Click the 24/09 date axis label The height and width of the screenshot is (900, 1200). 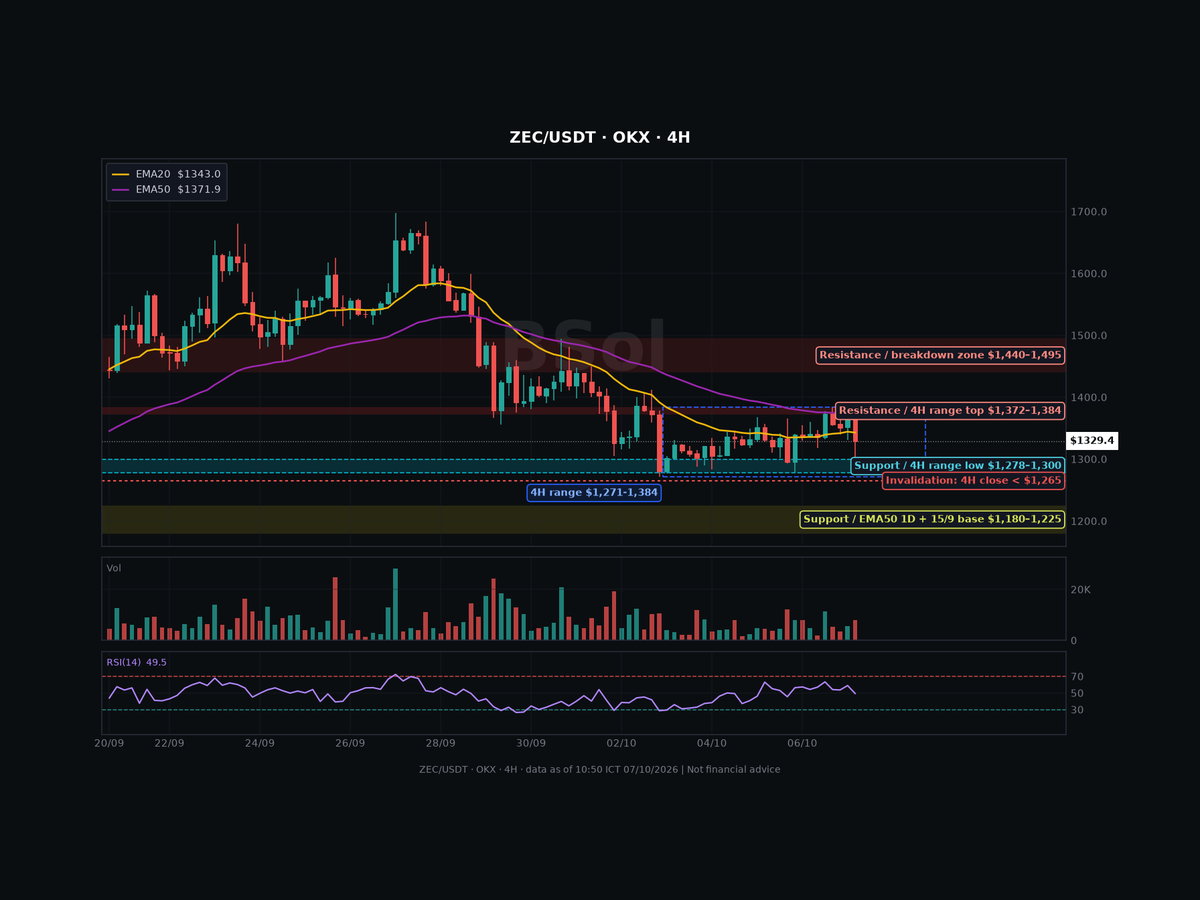[x=259, y=744]
